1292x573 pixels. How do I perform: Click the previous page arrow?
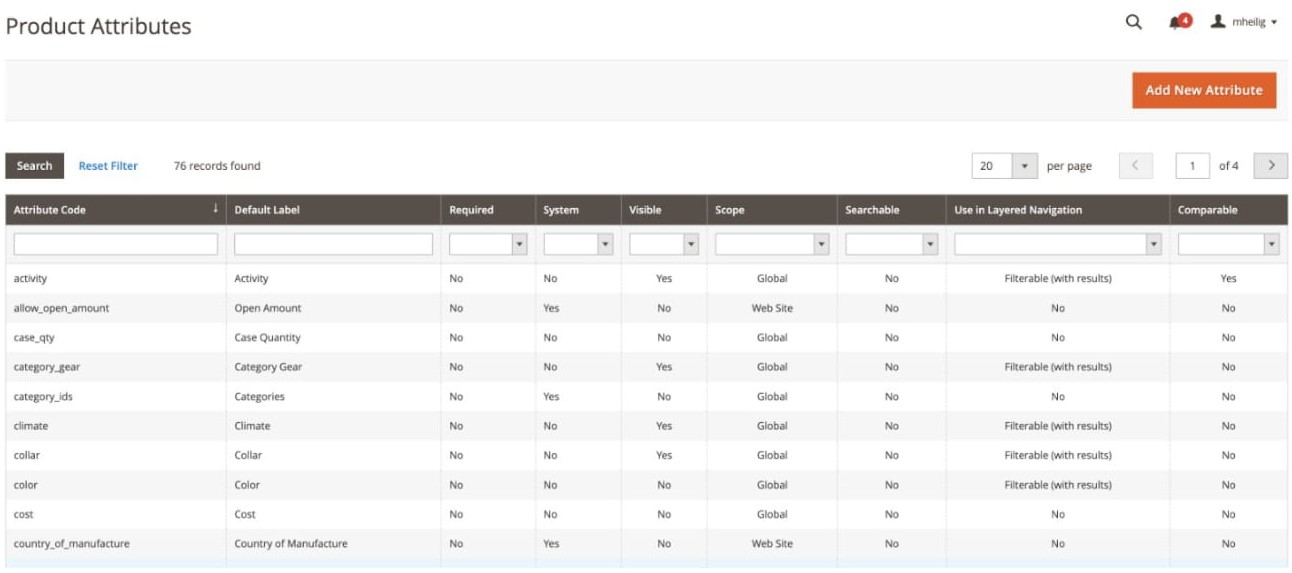point(1135,166)
